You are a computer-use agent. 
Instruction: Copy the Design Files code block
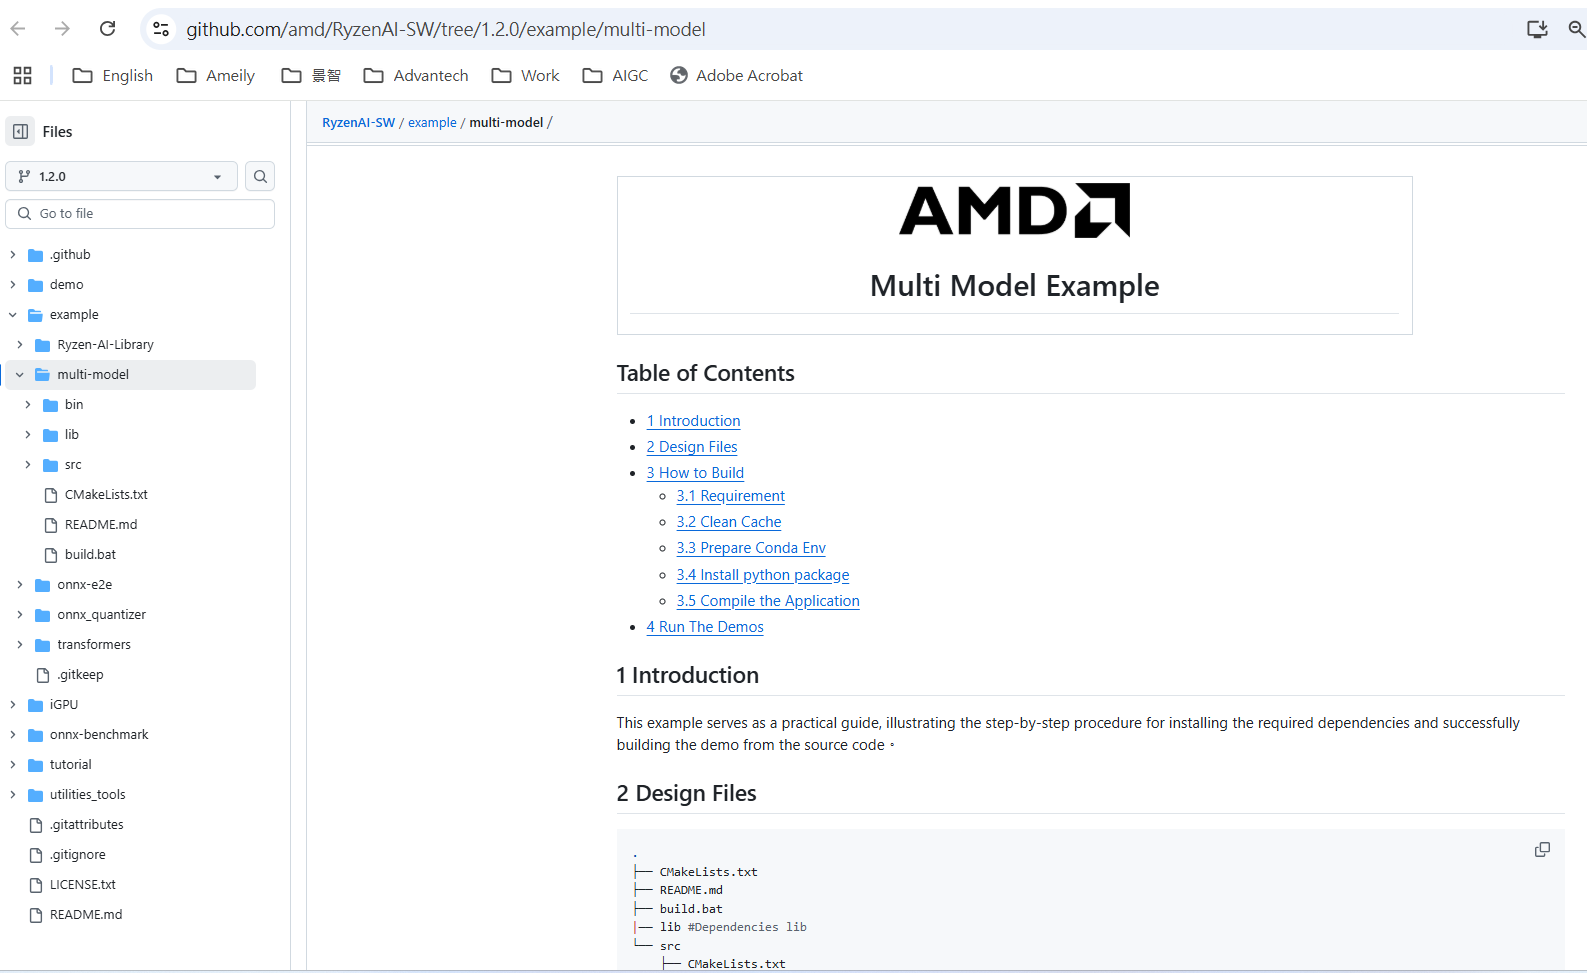pyautogui.click(x=1542, y=850)
